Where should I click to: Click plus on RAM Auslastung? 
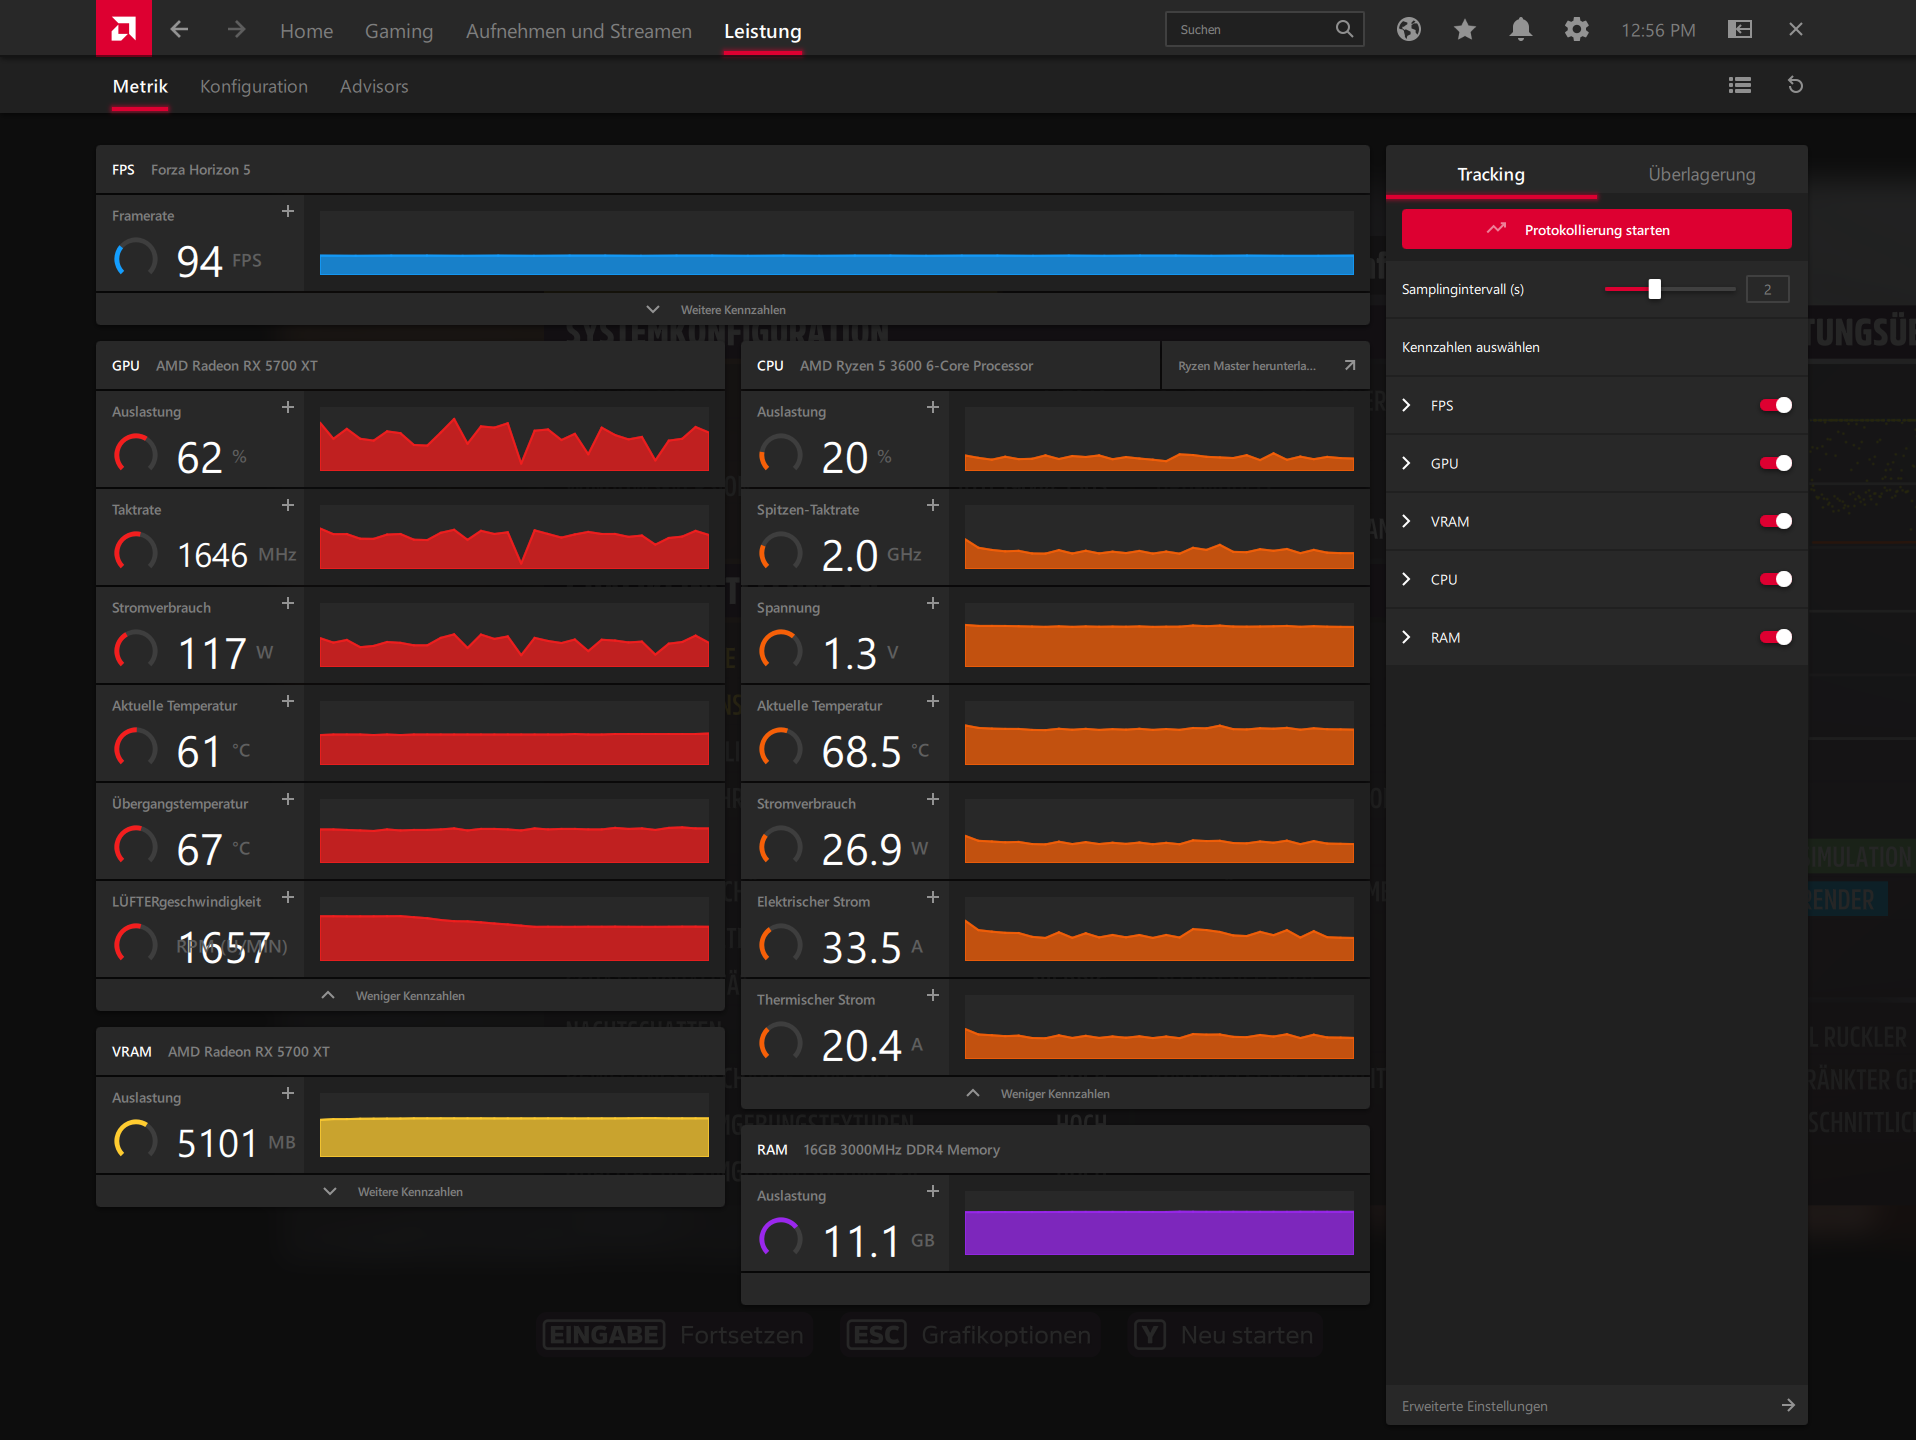(933, 1191)
